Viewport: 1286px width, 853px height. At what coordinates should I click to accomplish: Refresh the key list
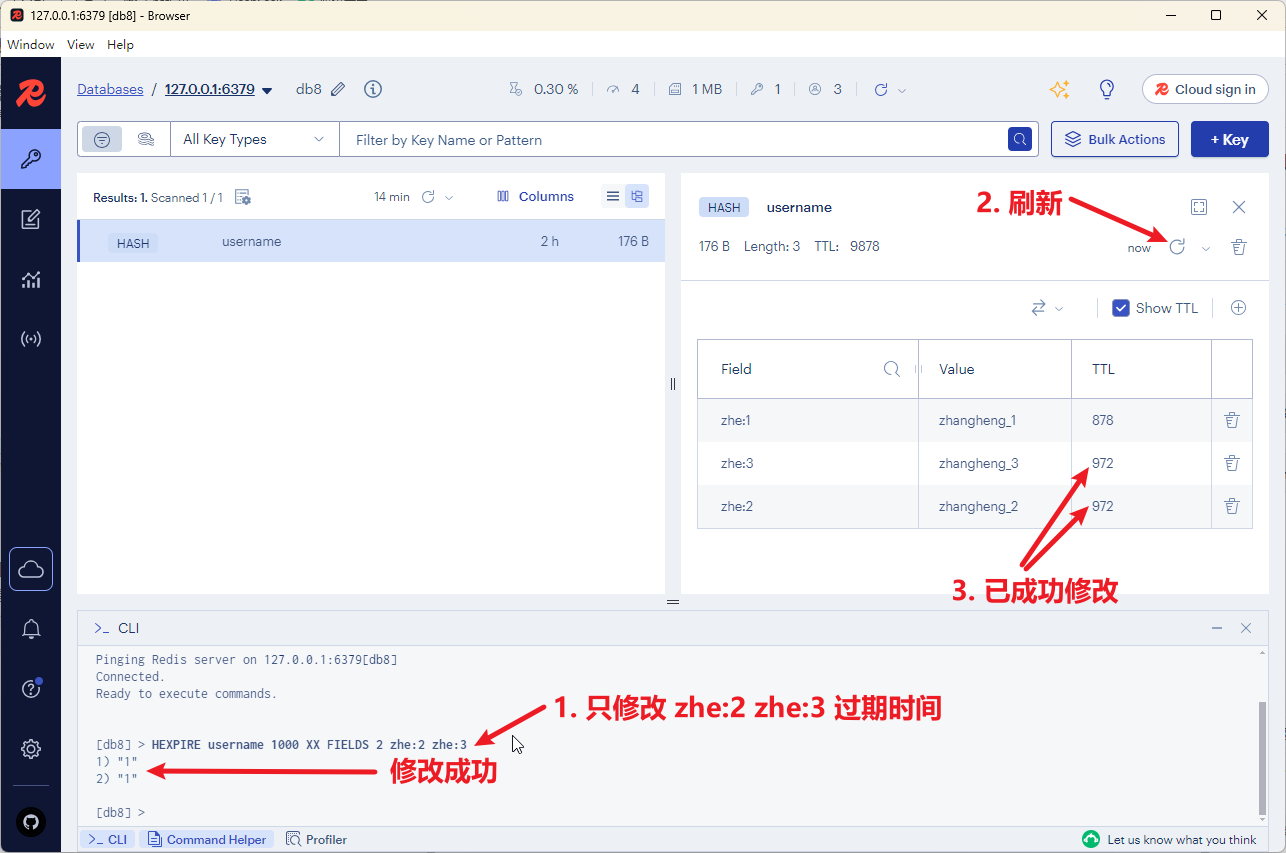pos(428,197)
